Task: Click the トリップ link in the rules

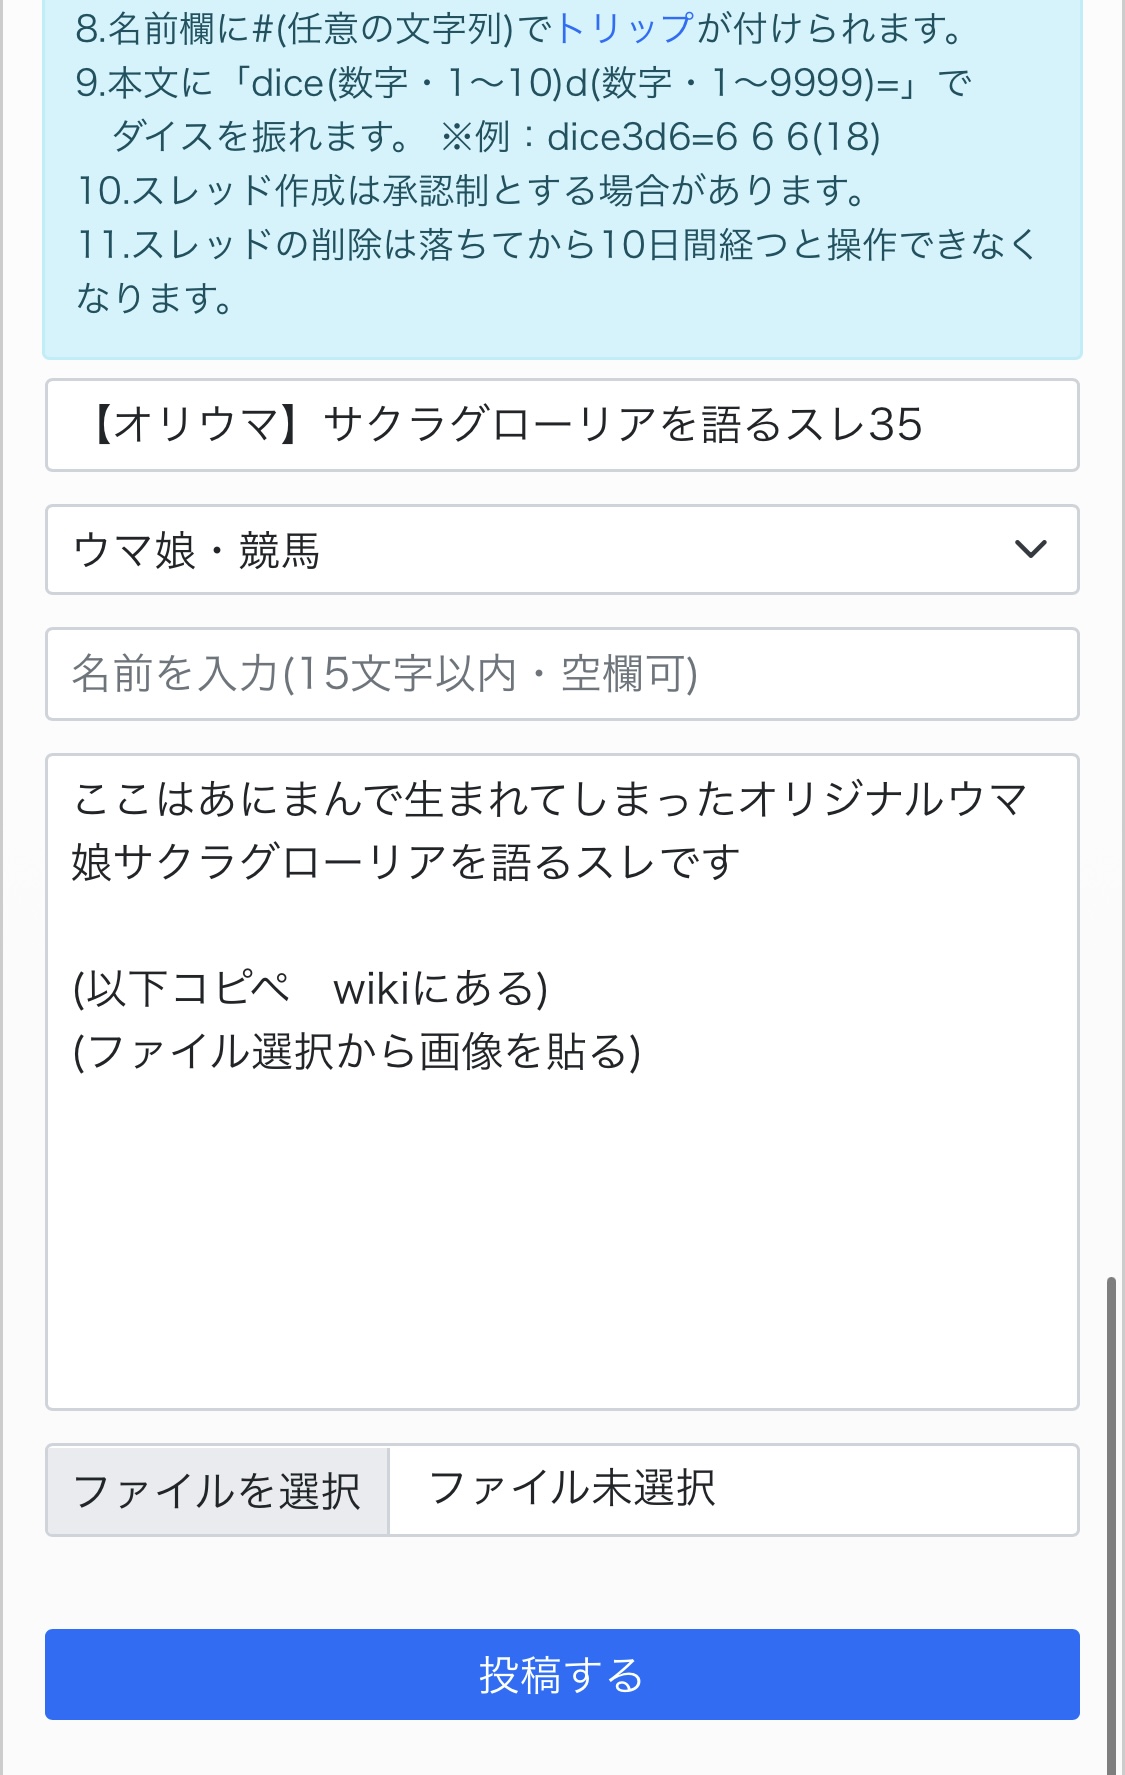Action: [x=624, y=29]
